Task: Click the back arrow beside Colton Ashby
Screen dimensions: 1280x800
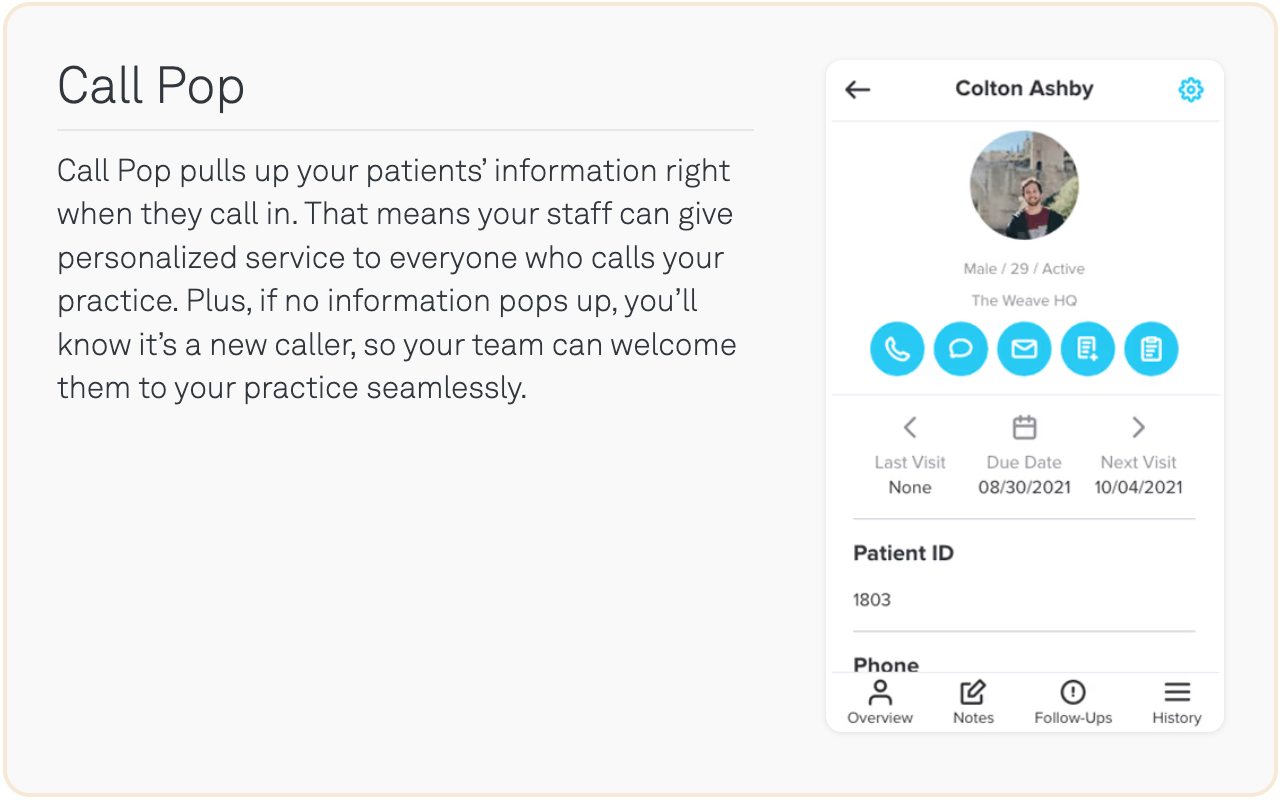Action: pyautogui.click(x=858, y=90)
